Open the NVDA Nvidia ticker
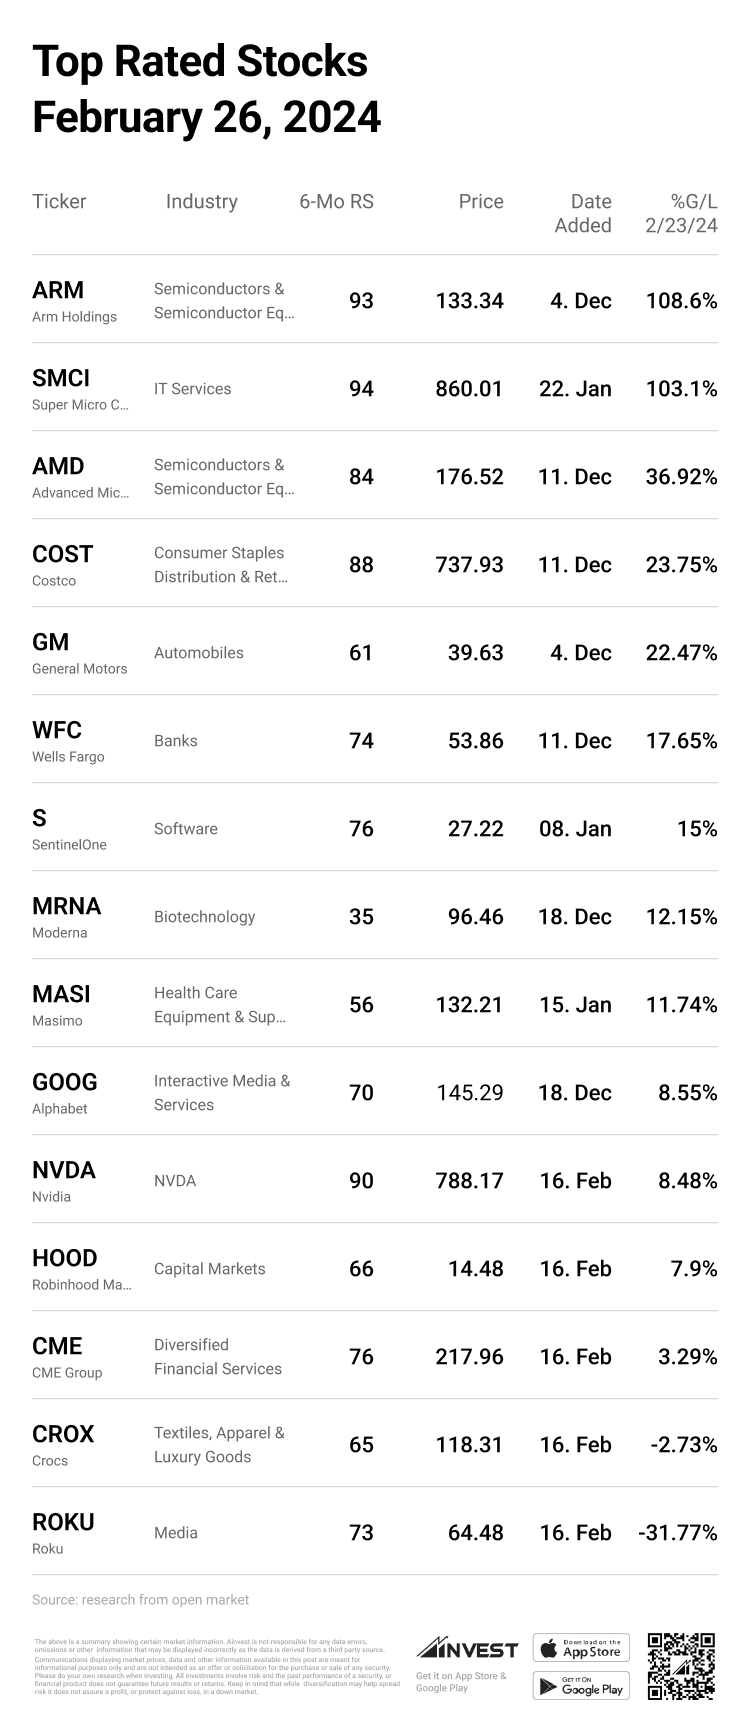 64,1171
